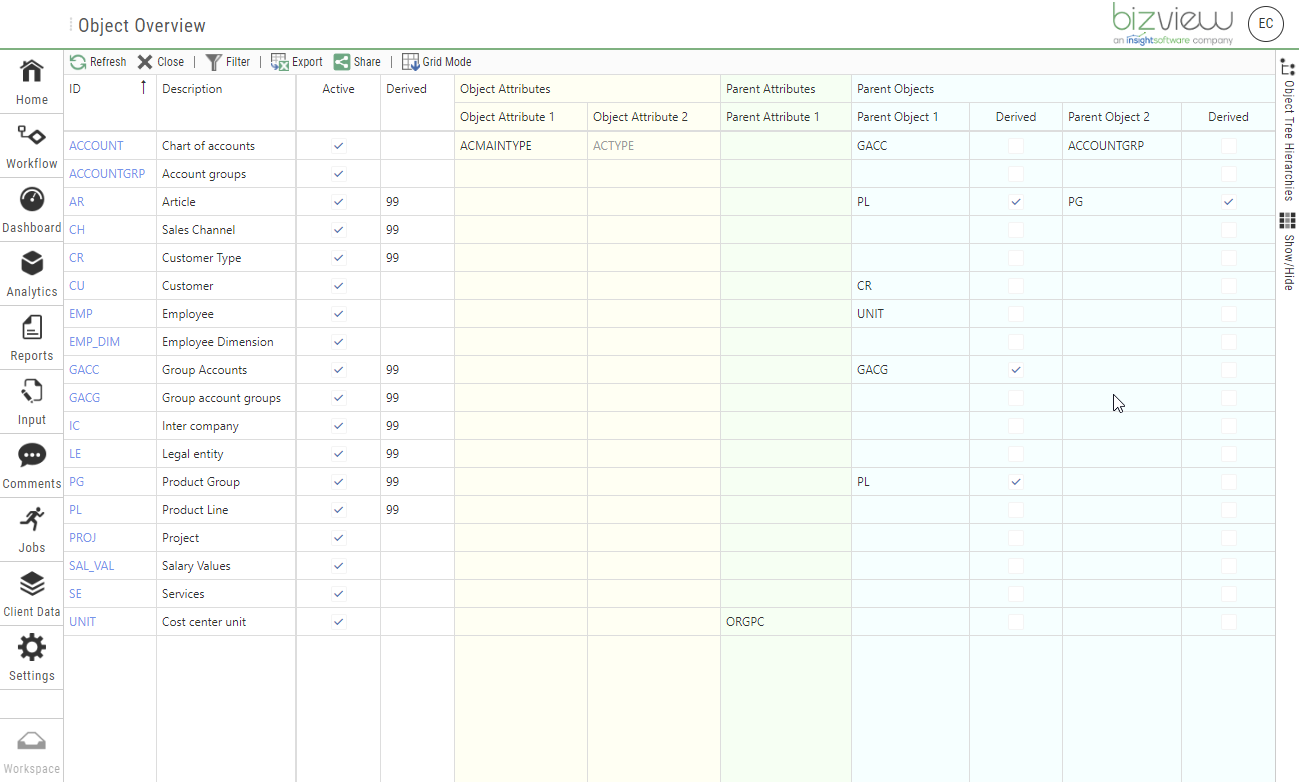Open the Filter options
Viewport: 1299px width, 782px height.
(228, 61)
